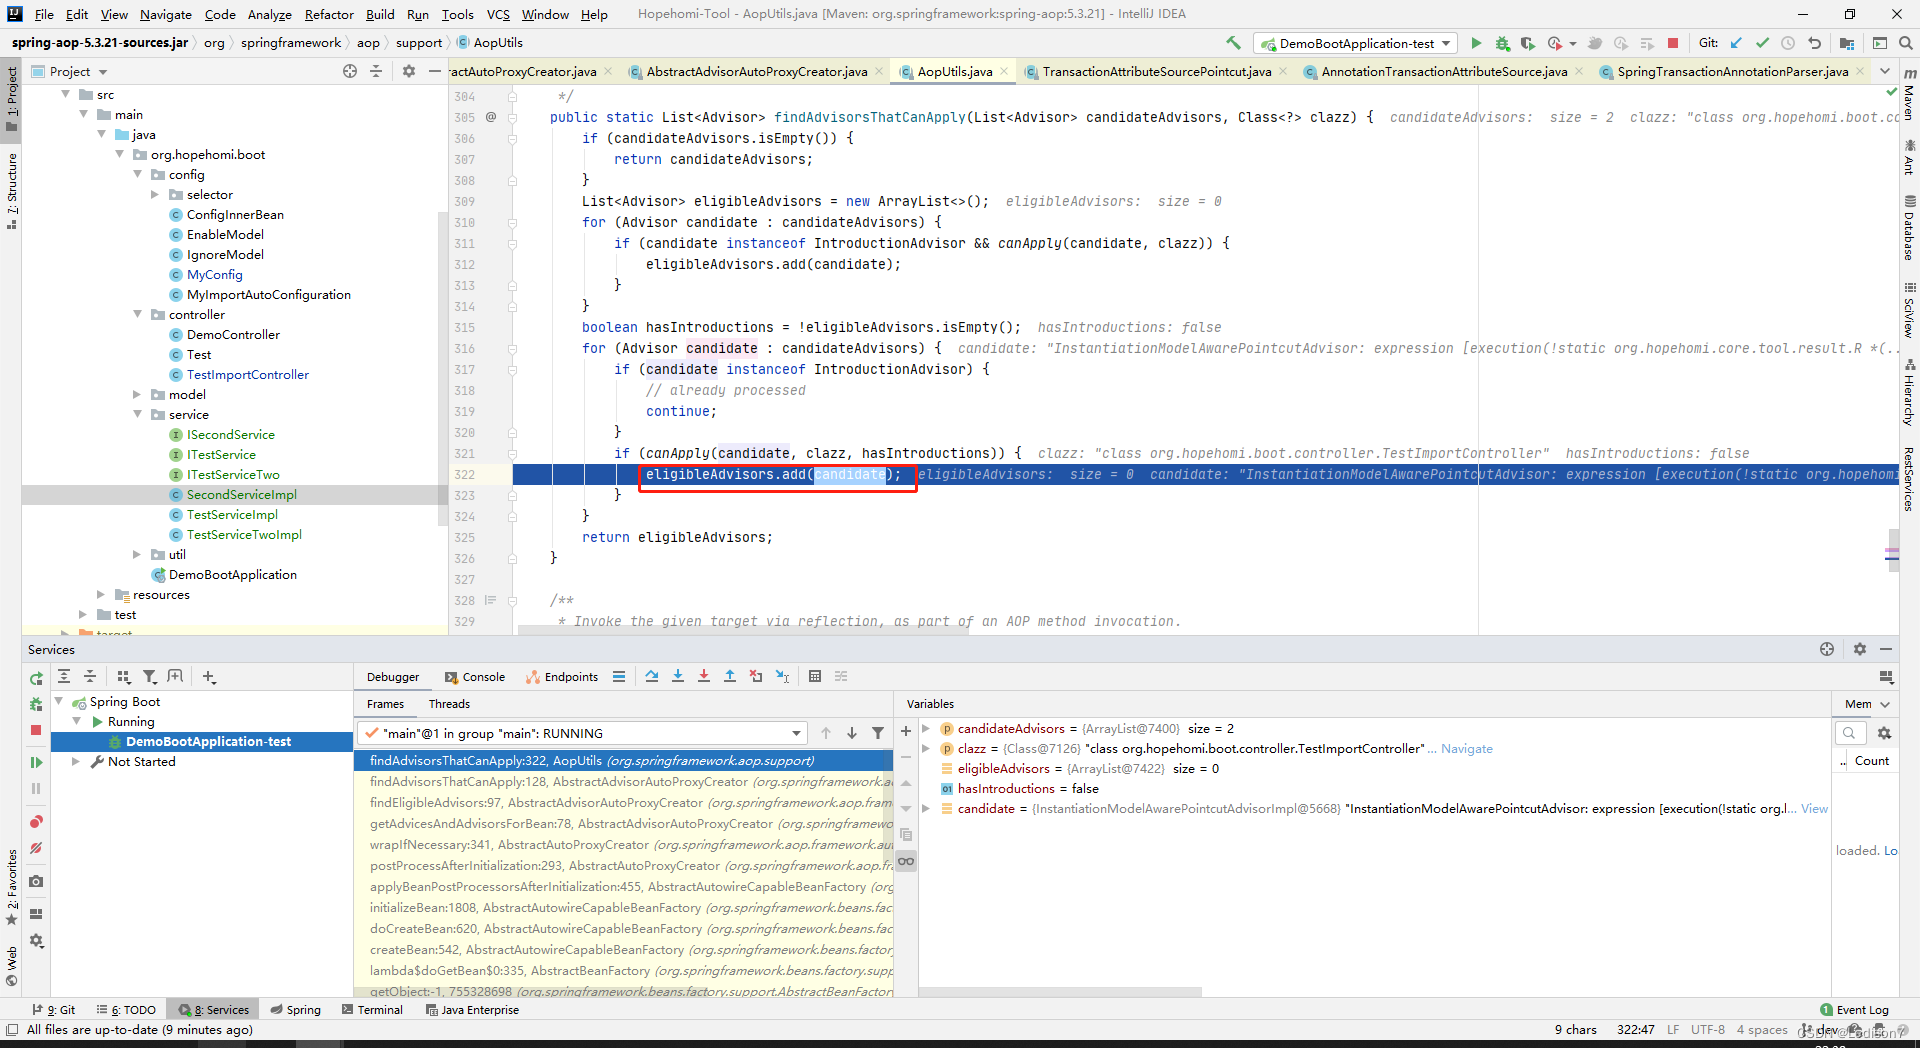This screenshot has width=1920, height=1048.
Task: Open TODO tool window button
Action: [x=126, y=1010]
